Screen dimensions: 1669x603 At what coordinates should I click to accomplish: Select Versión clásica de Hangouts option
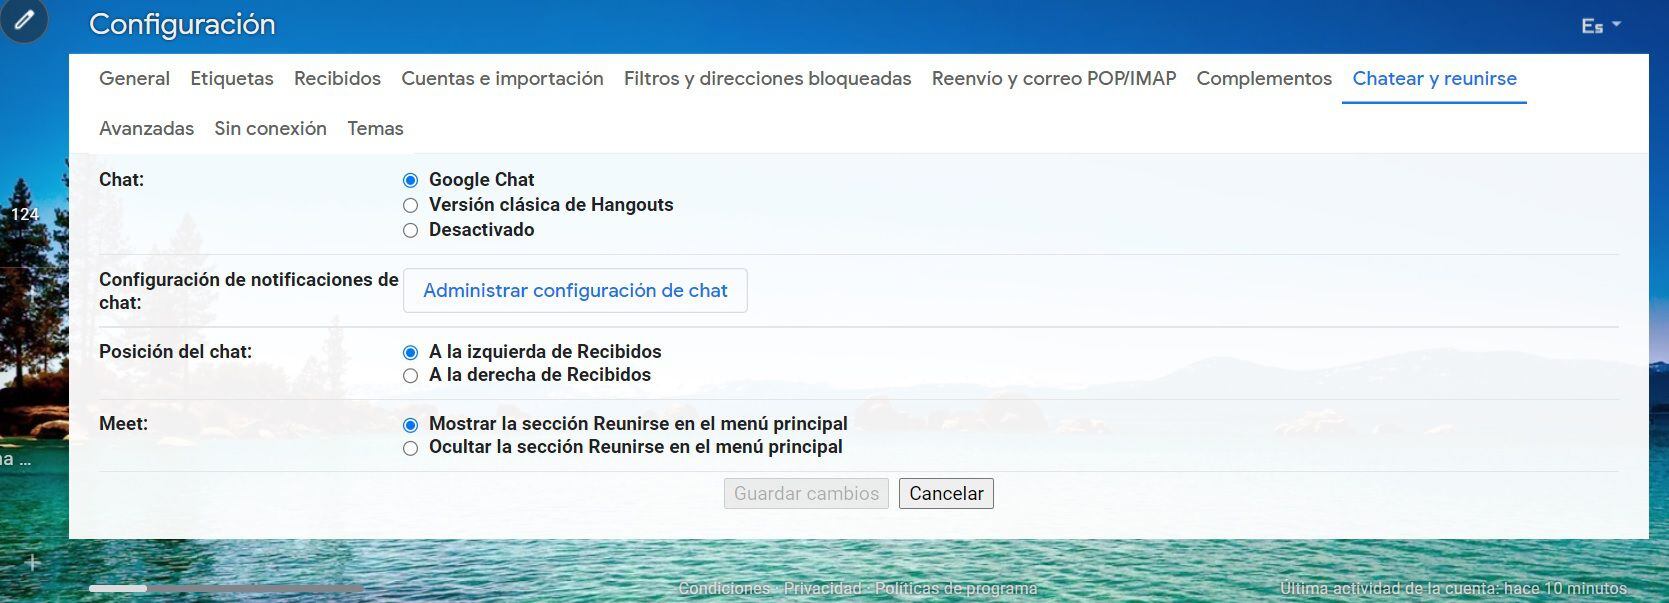(x=410, y=205)
